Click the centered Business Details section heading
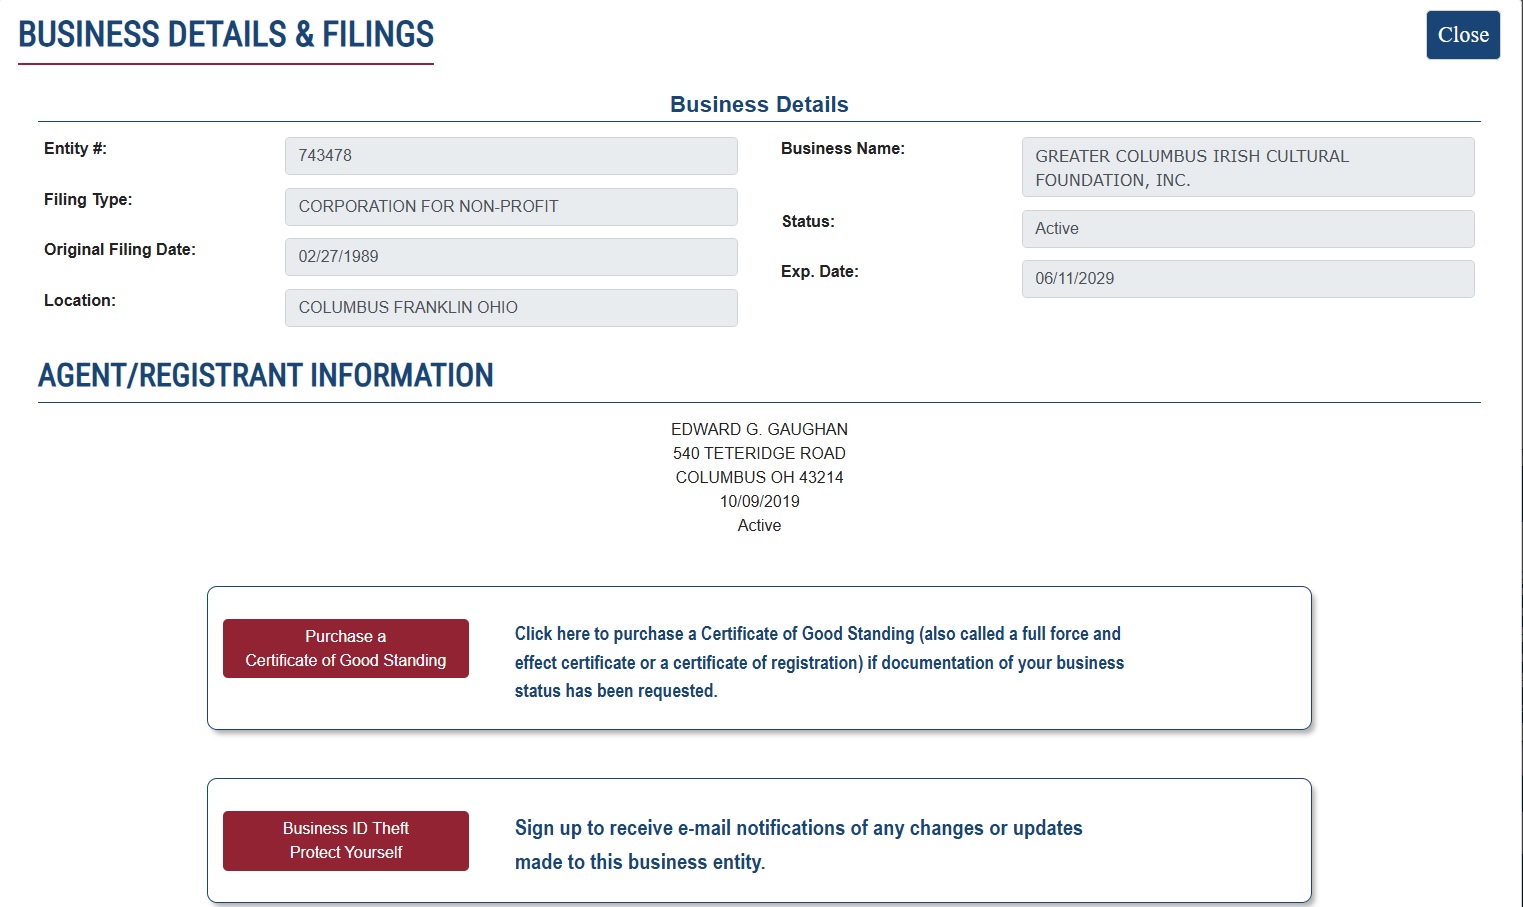Image resolution: width=1523 pixels, height=907 pixels. [759, 105]
